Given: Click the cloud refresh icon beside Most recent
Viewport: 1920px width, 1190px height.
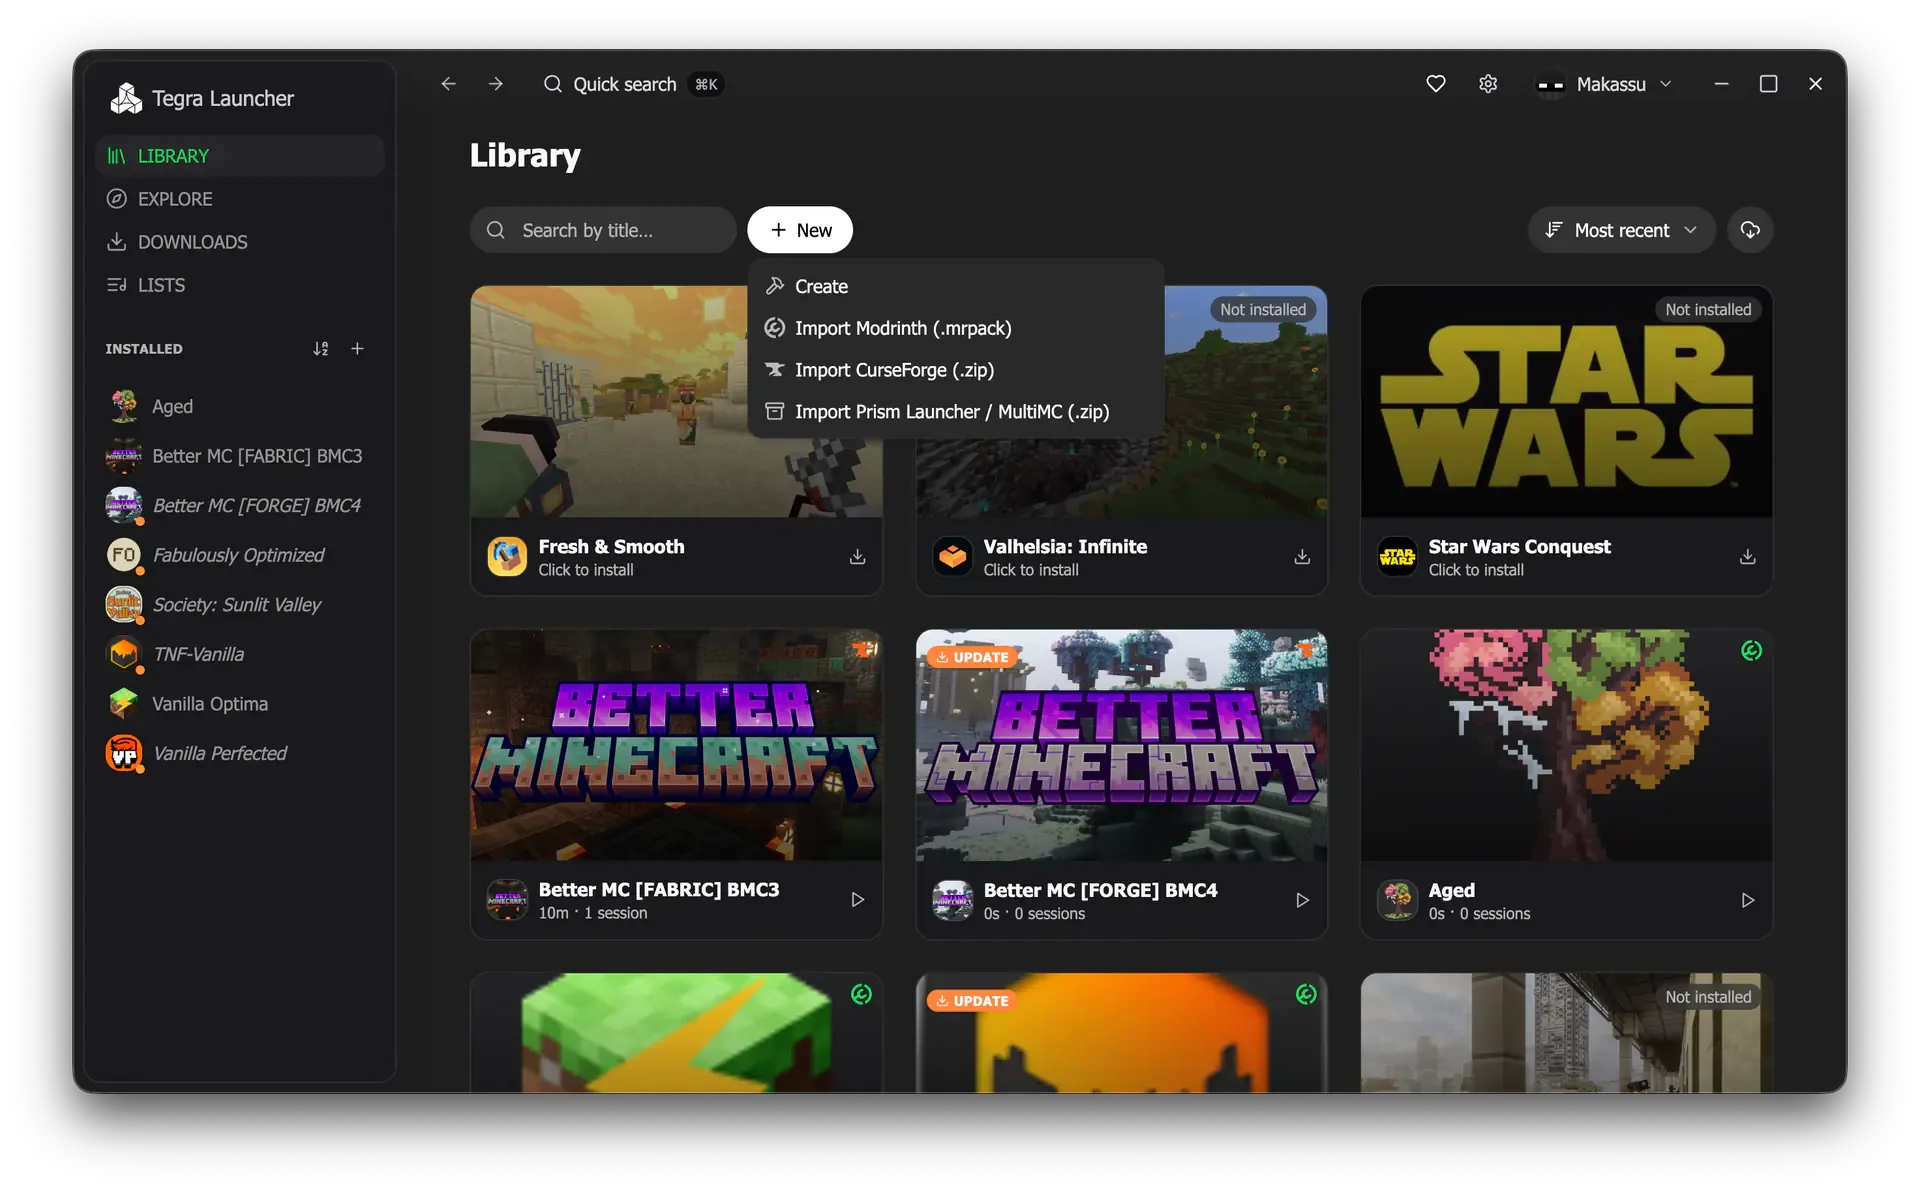Looking at the screenshot, I should tap(1750, 230).
